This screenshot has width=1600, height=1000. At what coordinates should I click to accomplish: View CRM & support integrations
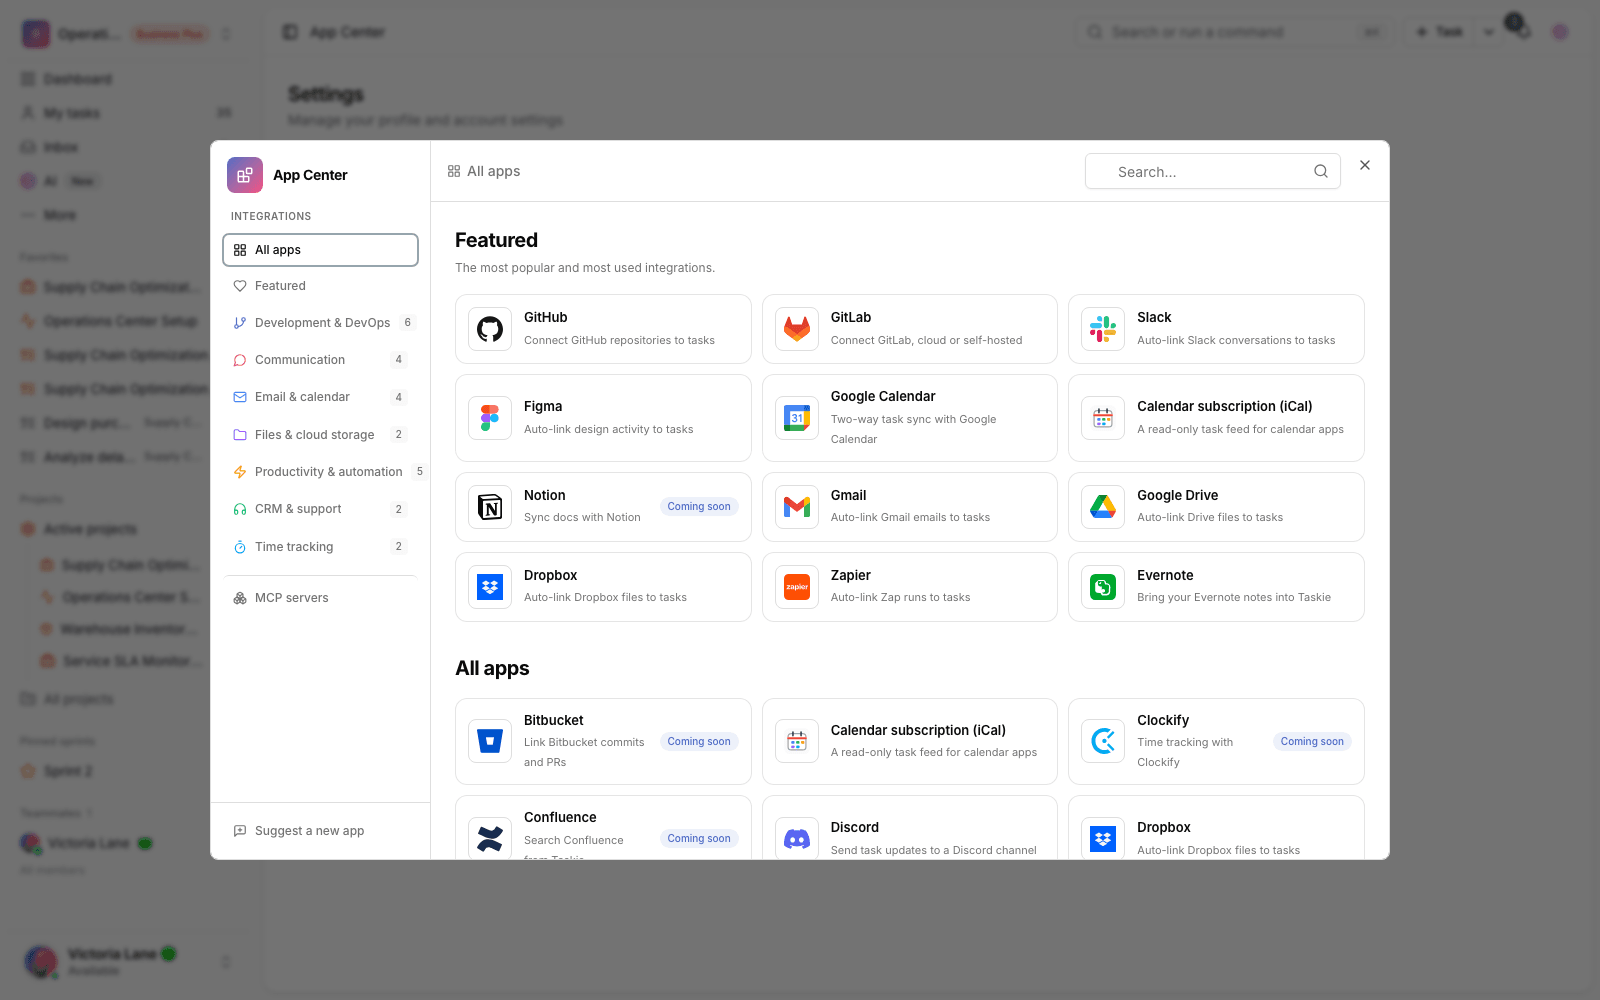click(320, 509)
